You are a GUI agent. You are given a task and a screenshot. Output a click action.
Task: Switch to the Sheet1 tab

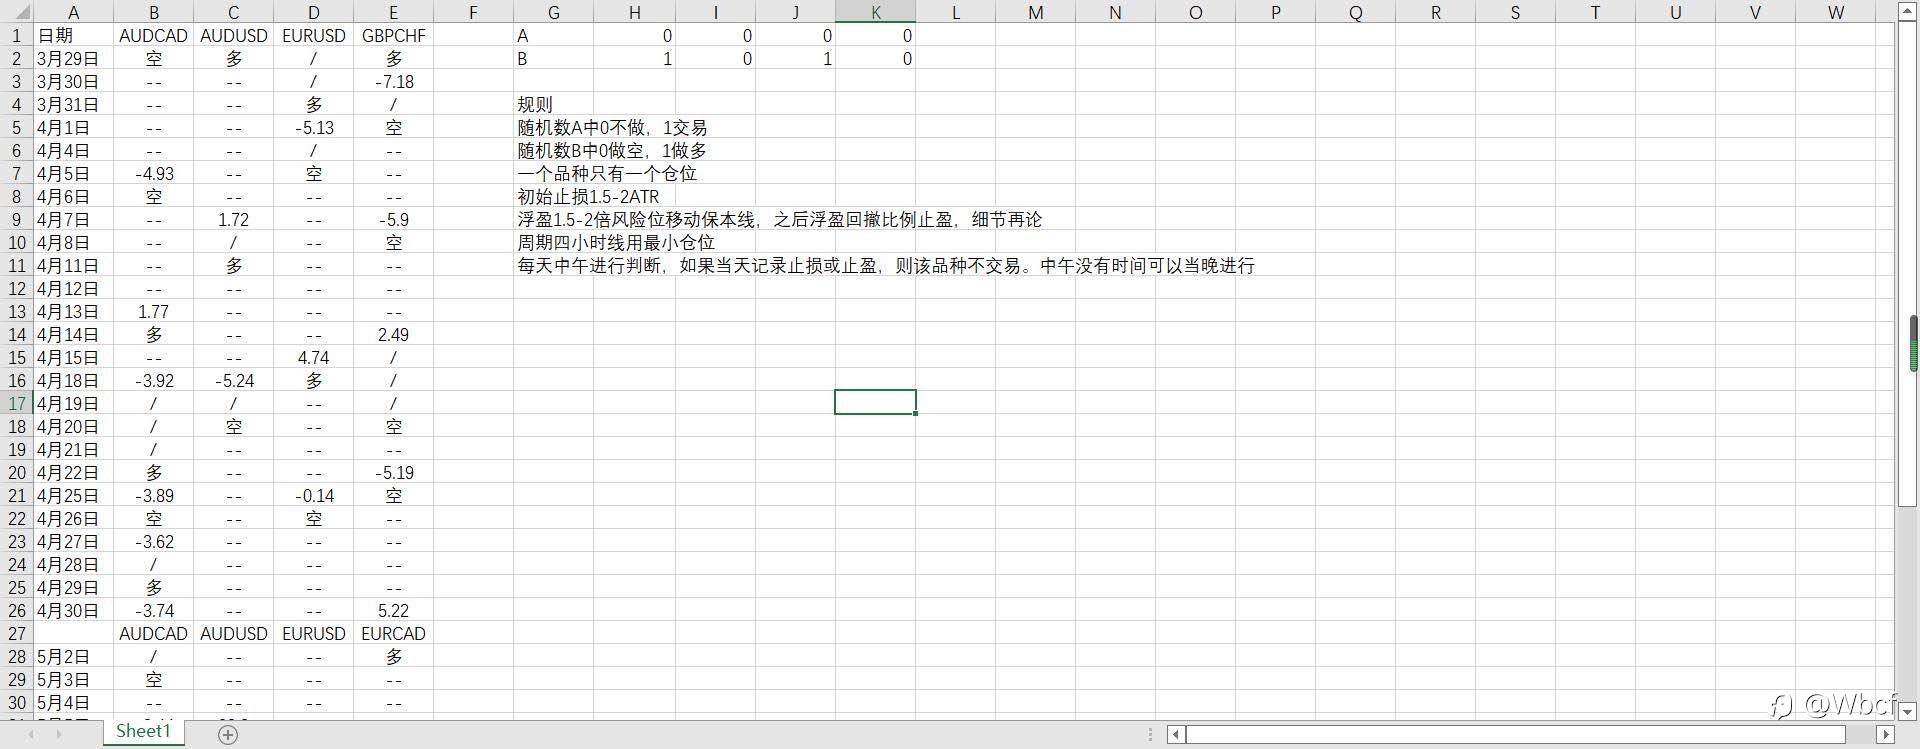[143, 732]
